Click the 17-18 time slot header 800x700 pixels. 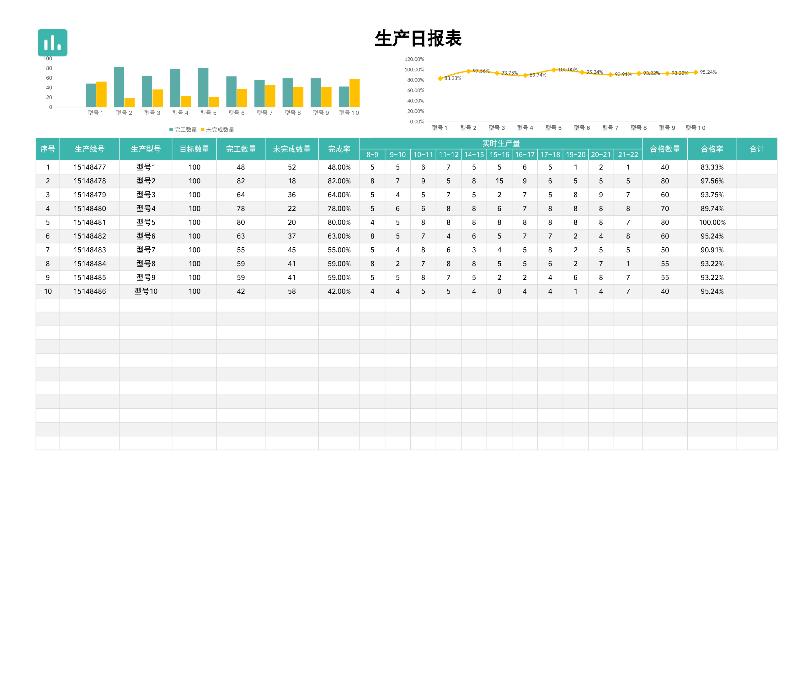(550, 154)
